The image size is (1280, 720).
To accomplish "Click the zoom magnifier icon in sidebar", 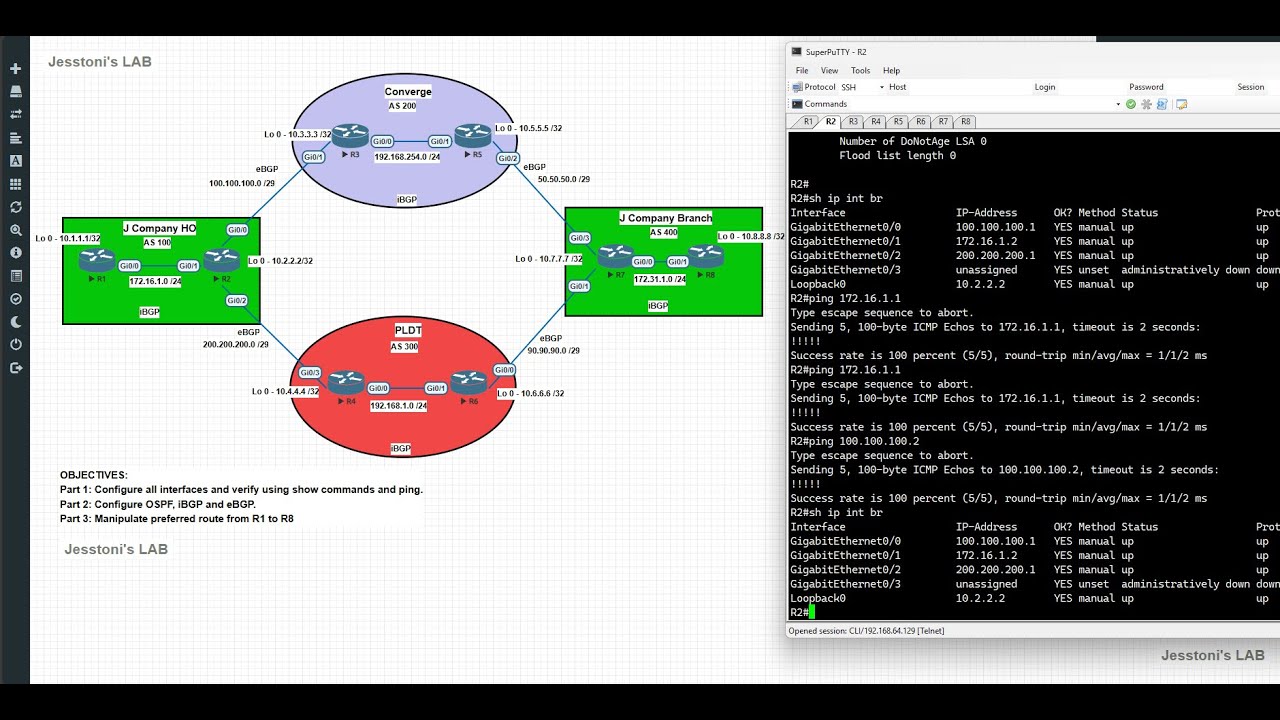I will pos(15,230).
